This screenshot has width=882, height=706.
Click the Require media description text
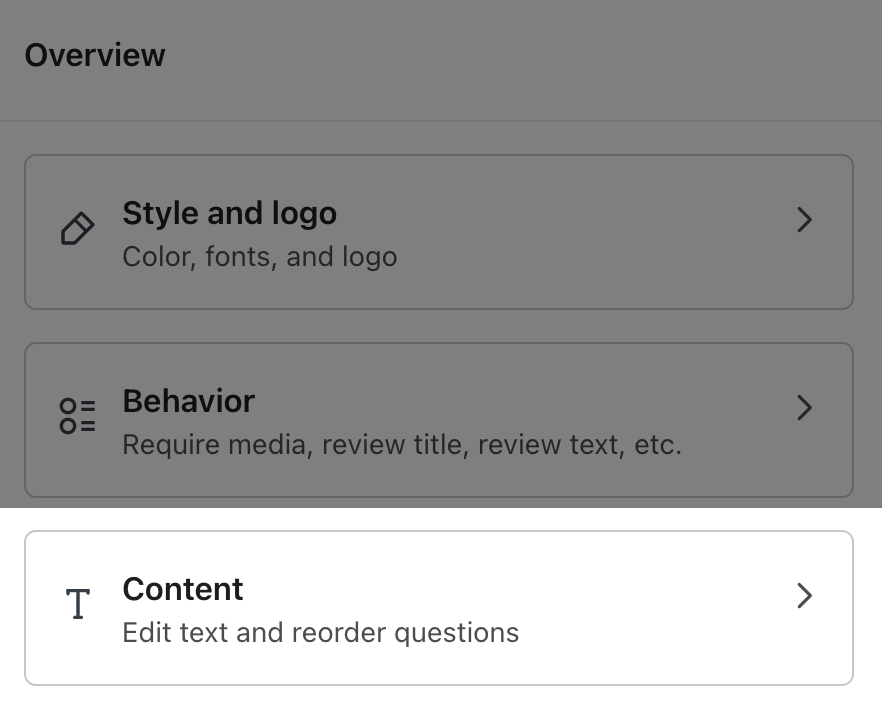tap(401, 445)
